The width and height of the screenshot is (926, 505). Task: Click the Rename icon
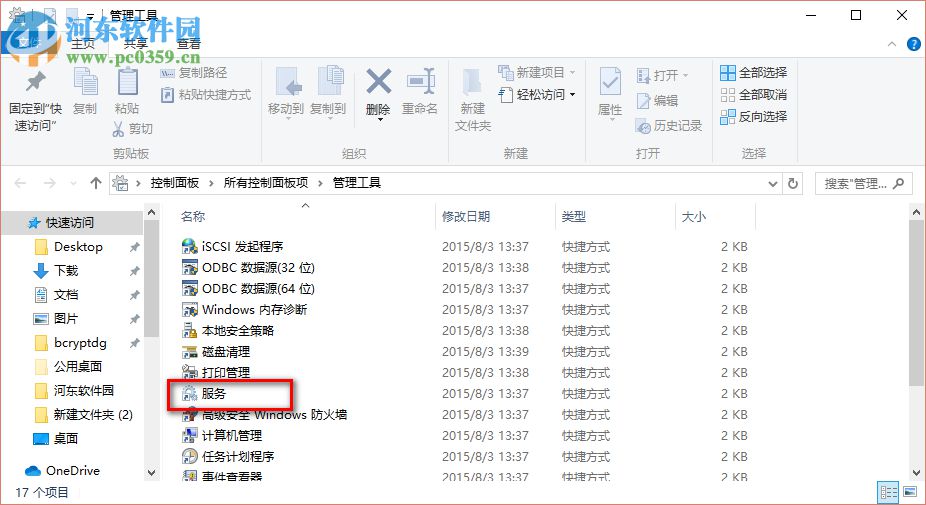[420, 82]
